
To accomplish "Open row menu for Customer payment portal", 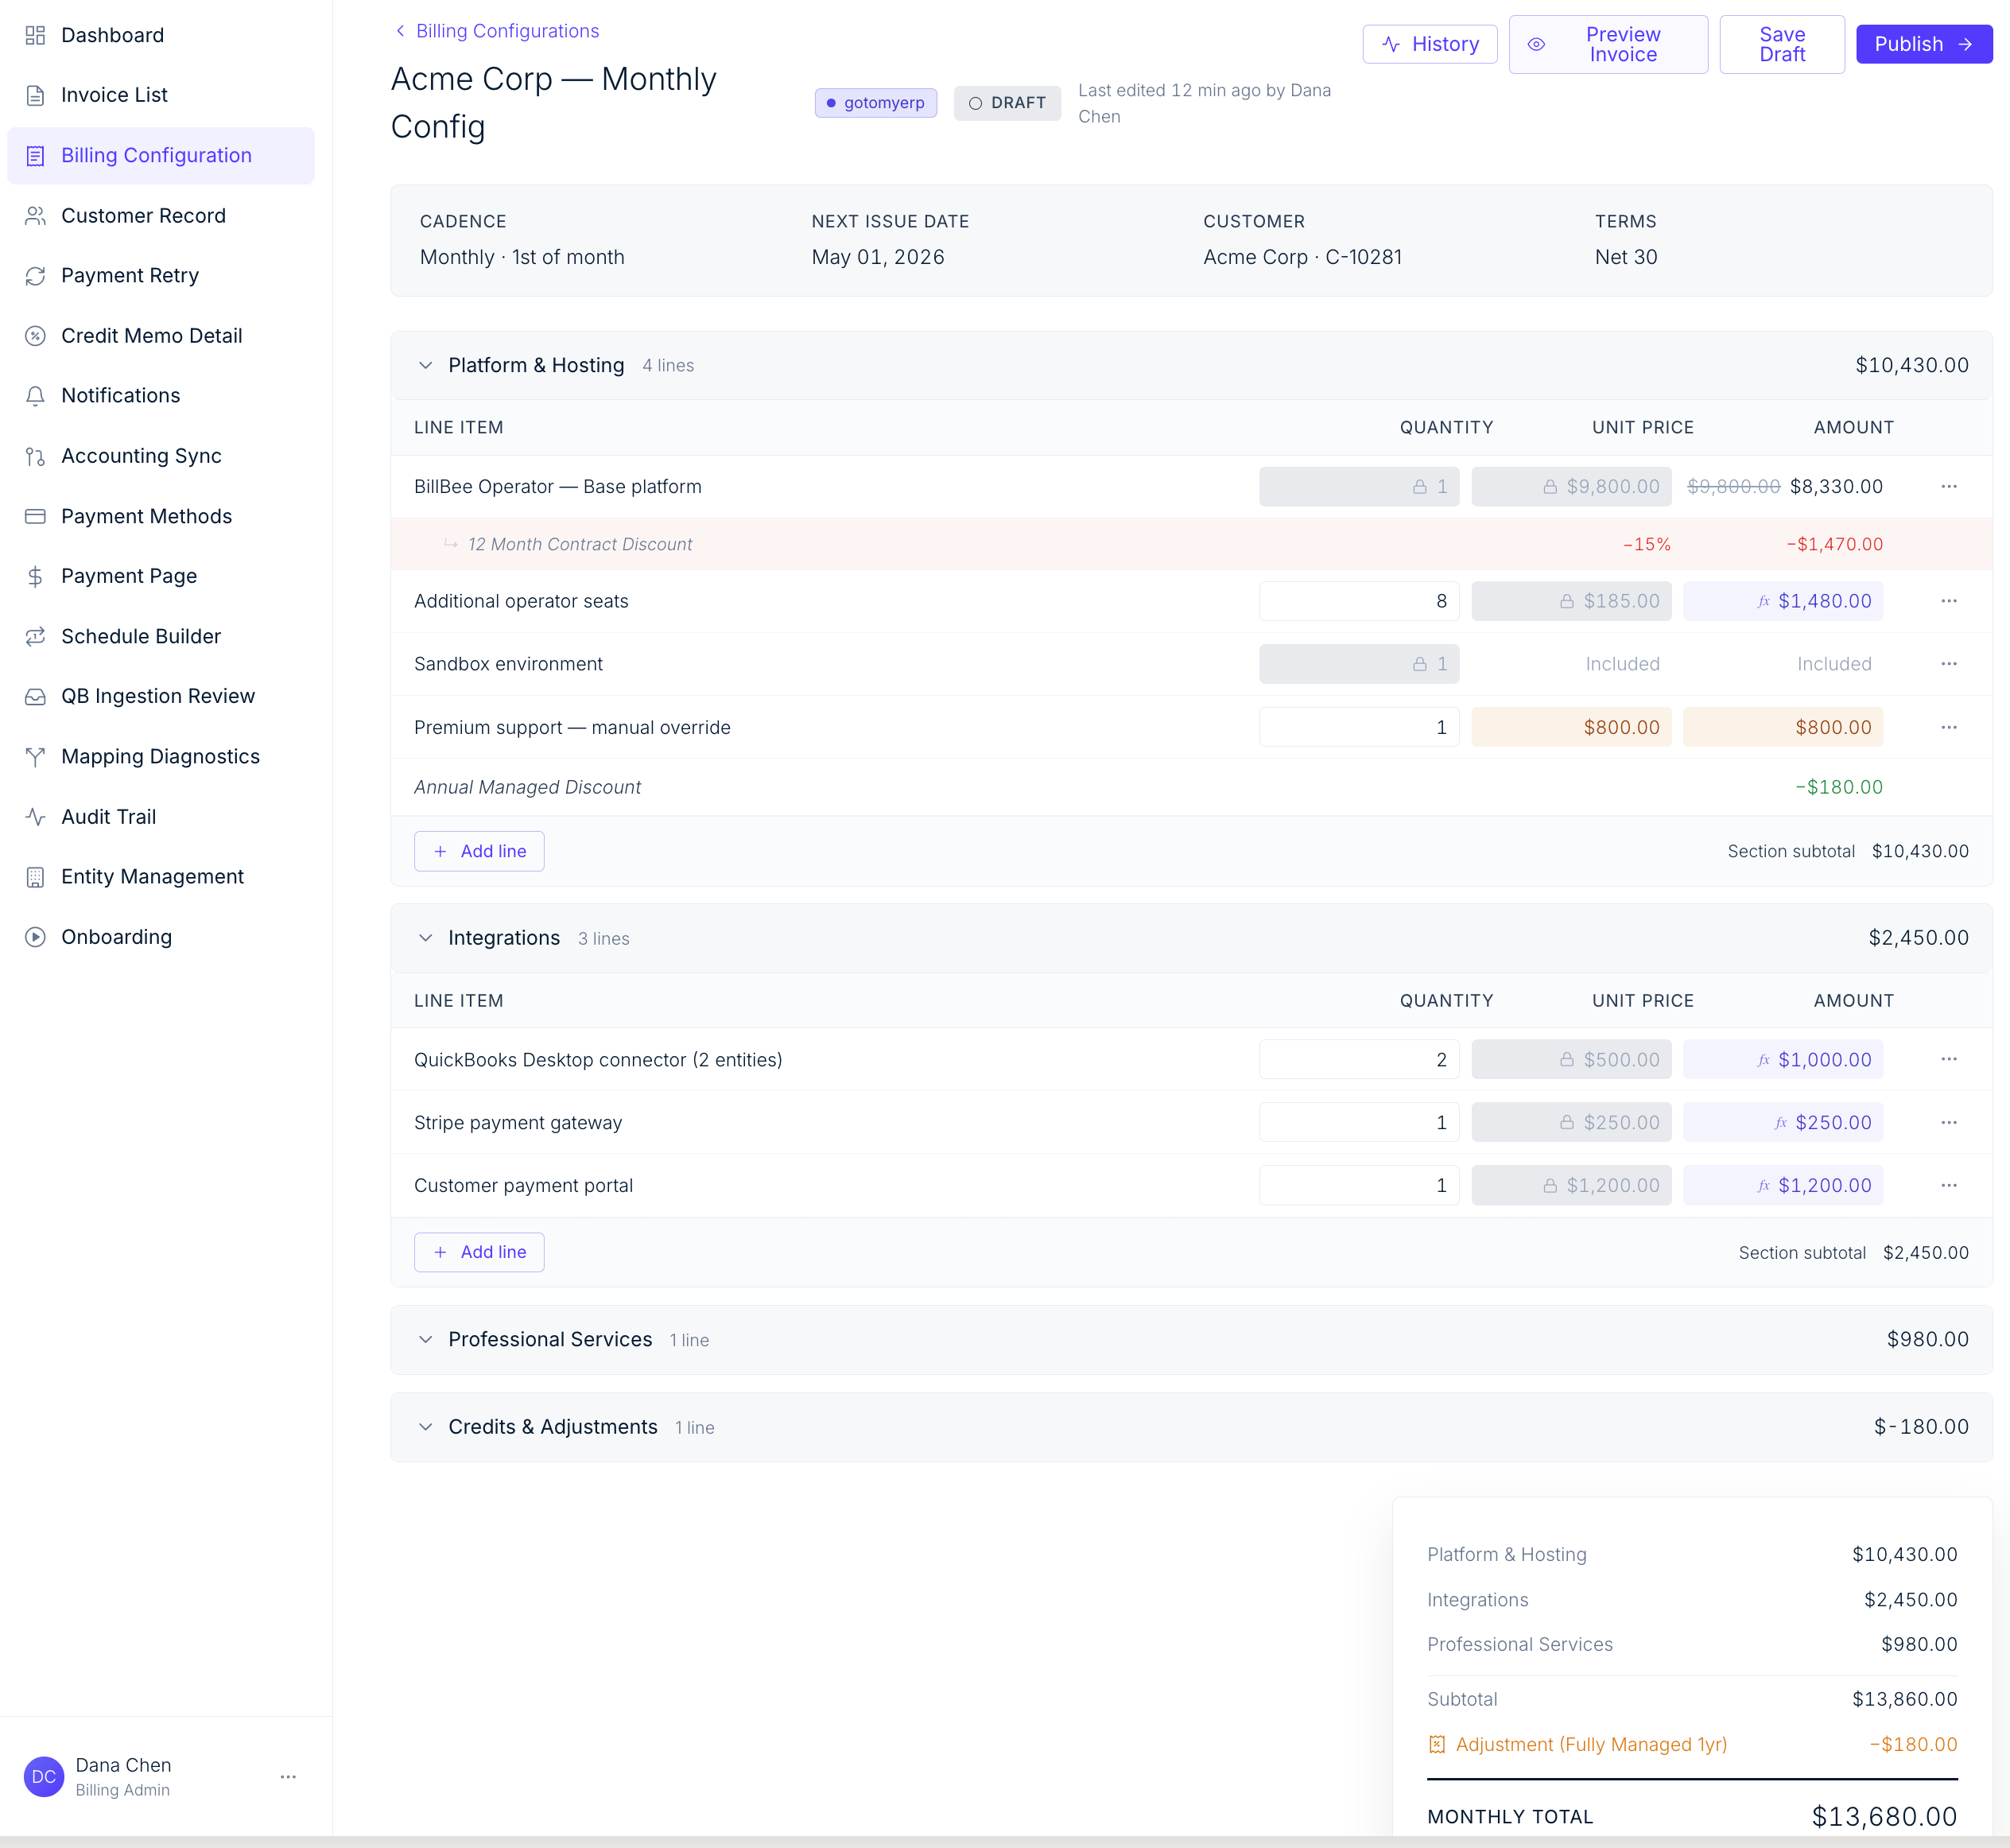I will tap(1949, 1185).
